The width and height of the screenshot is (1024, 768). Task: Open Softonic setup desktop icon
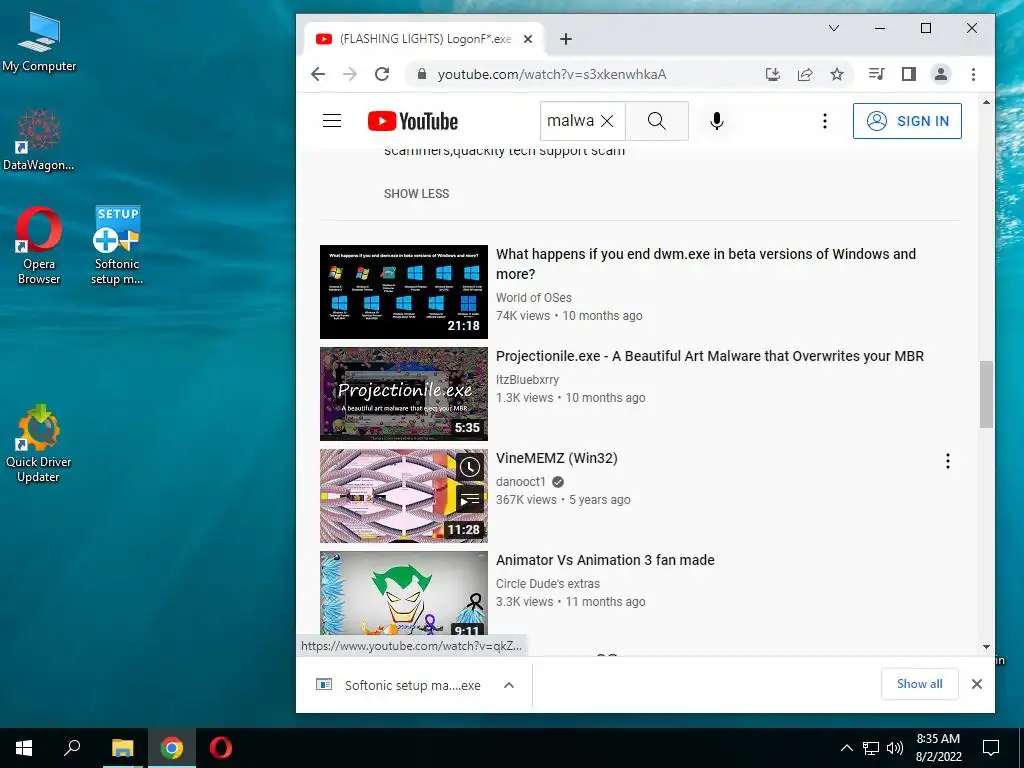[x=117, y=246]
